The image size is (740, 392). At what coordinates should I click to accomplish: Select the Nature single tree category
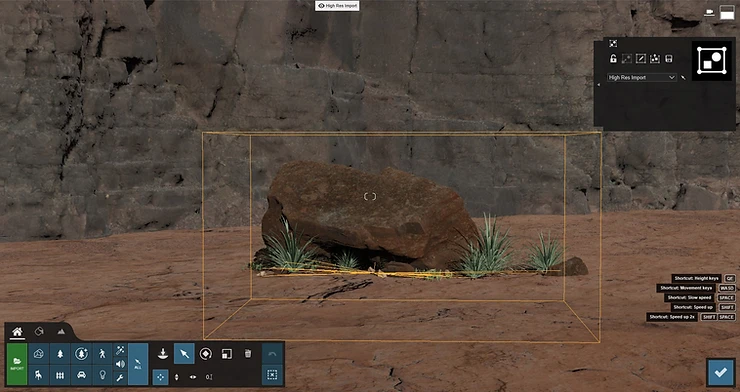point(60,353)
